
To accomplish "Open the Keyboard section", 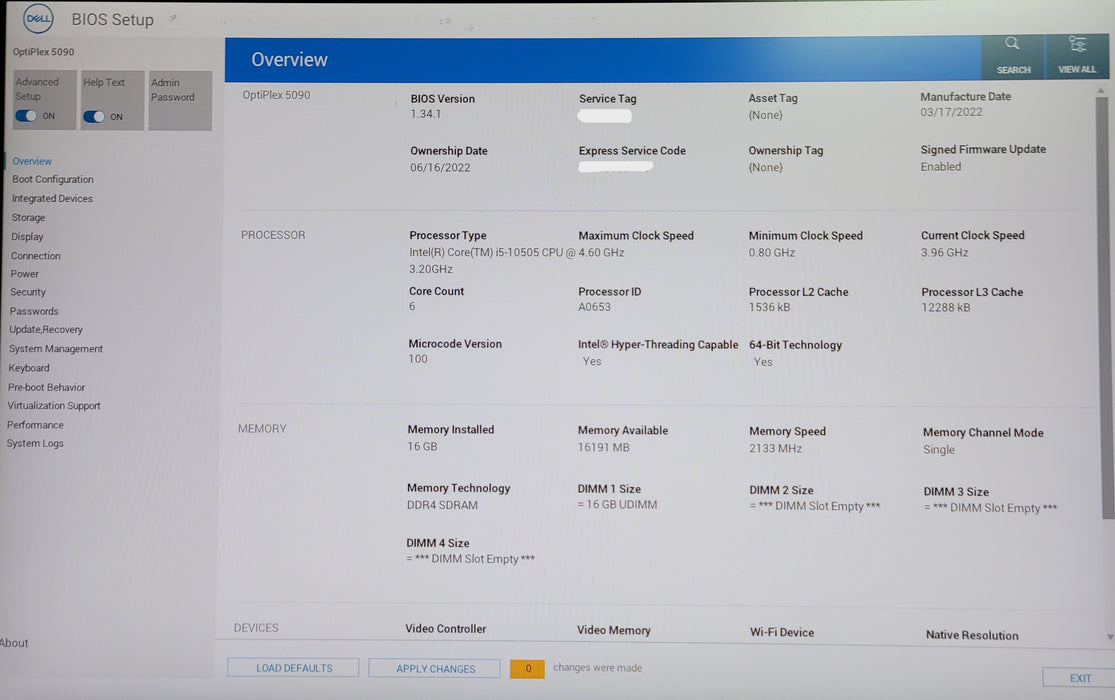I will point(29,368).
